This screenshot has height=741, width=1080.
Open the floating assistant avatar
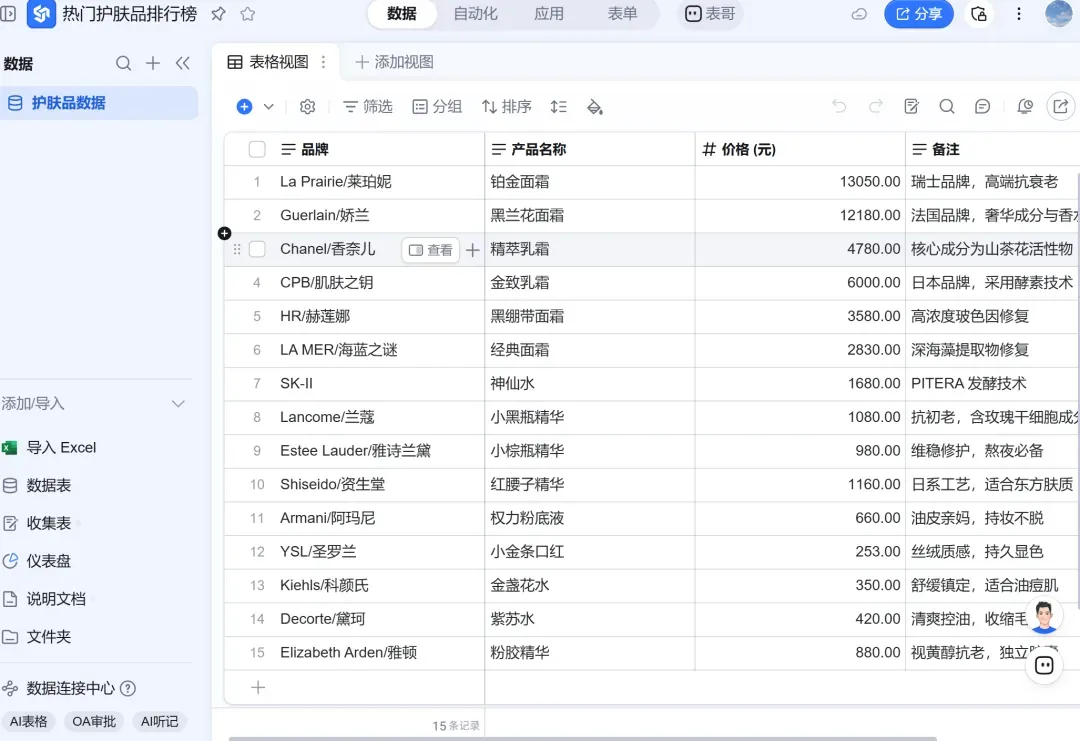1044,617
